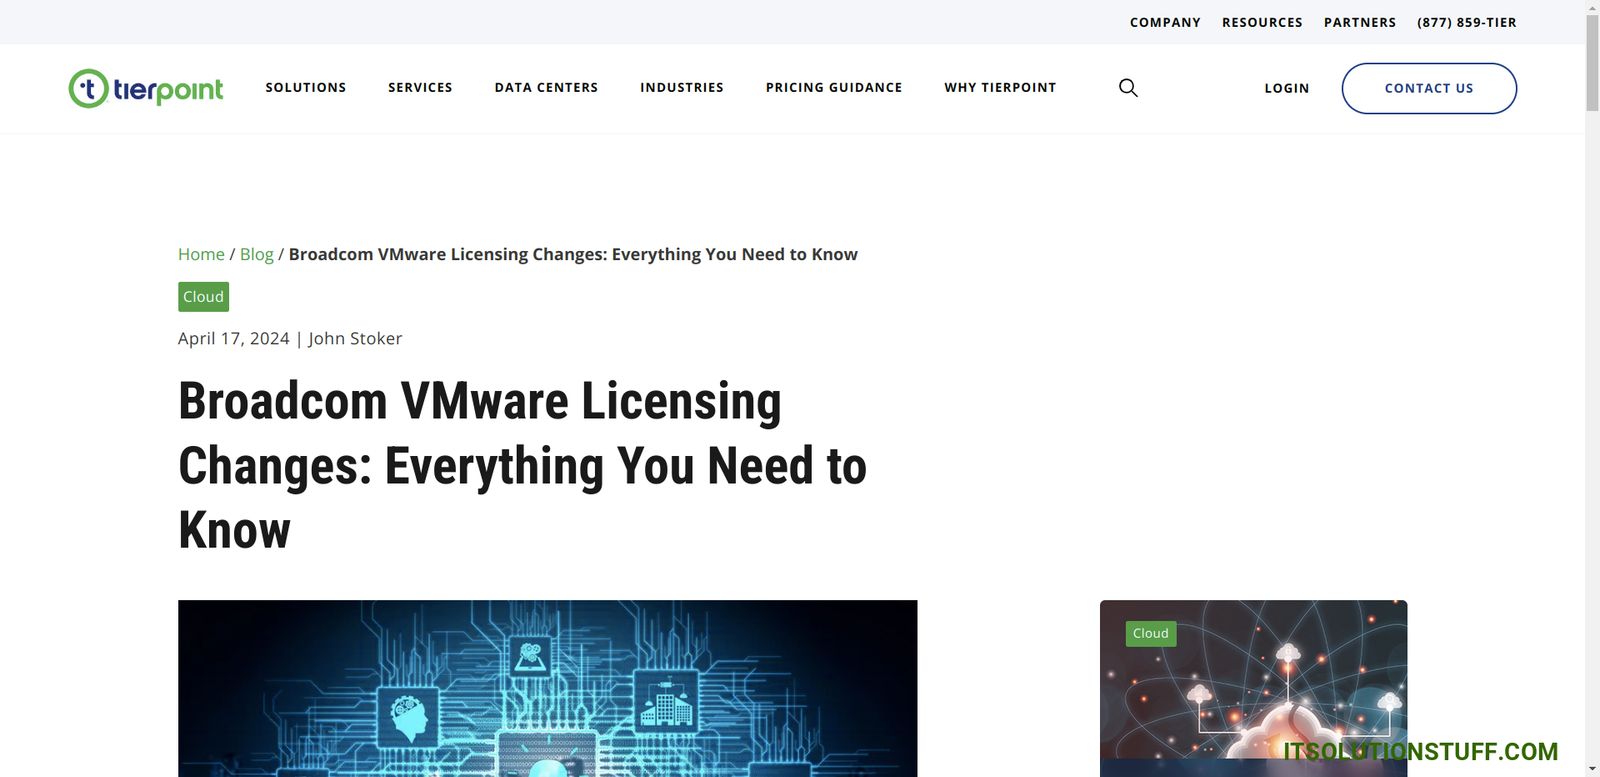The width and height of the screenshot is (1600, 777).
Task: Navigate to Blog via breadcrumb
Action: 256,254
